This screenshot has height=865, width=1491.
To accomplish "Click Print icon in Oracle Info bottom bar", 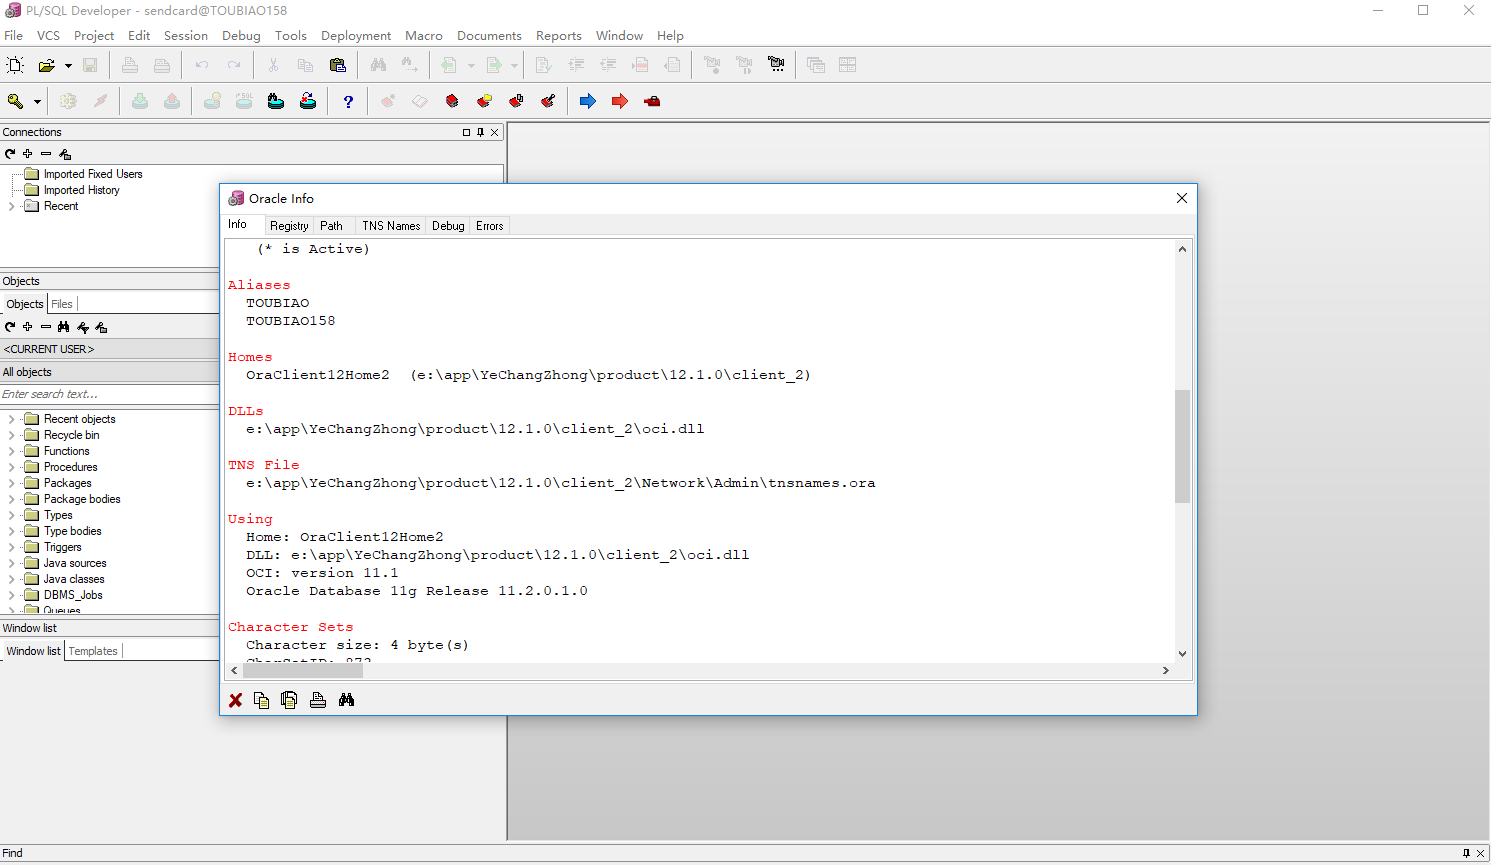I will coord(318,700).
